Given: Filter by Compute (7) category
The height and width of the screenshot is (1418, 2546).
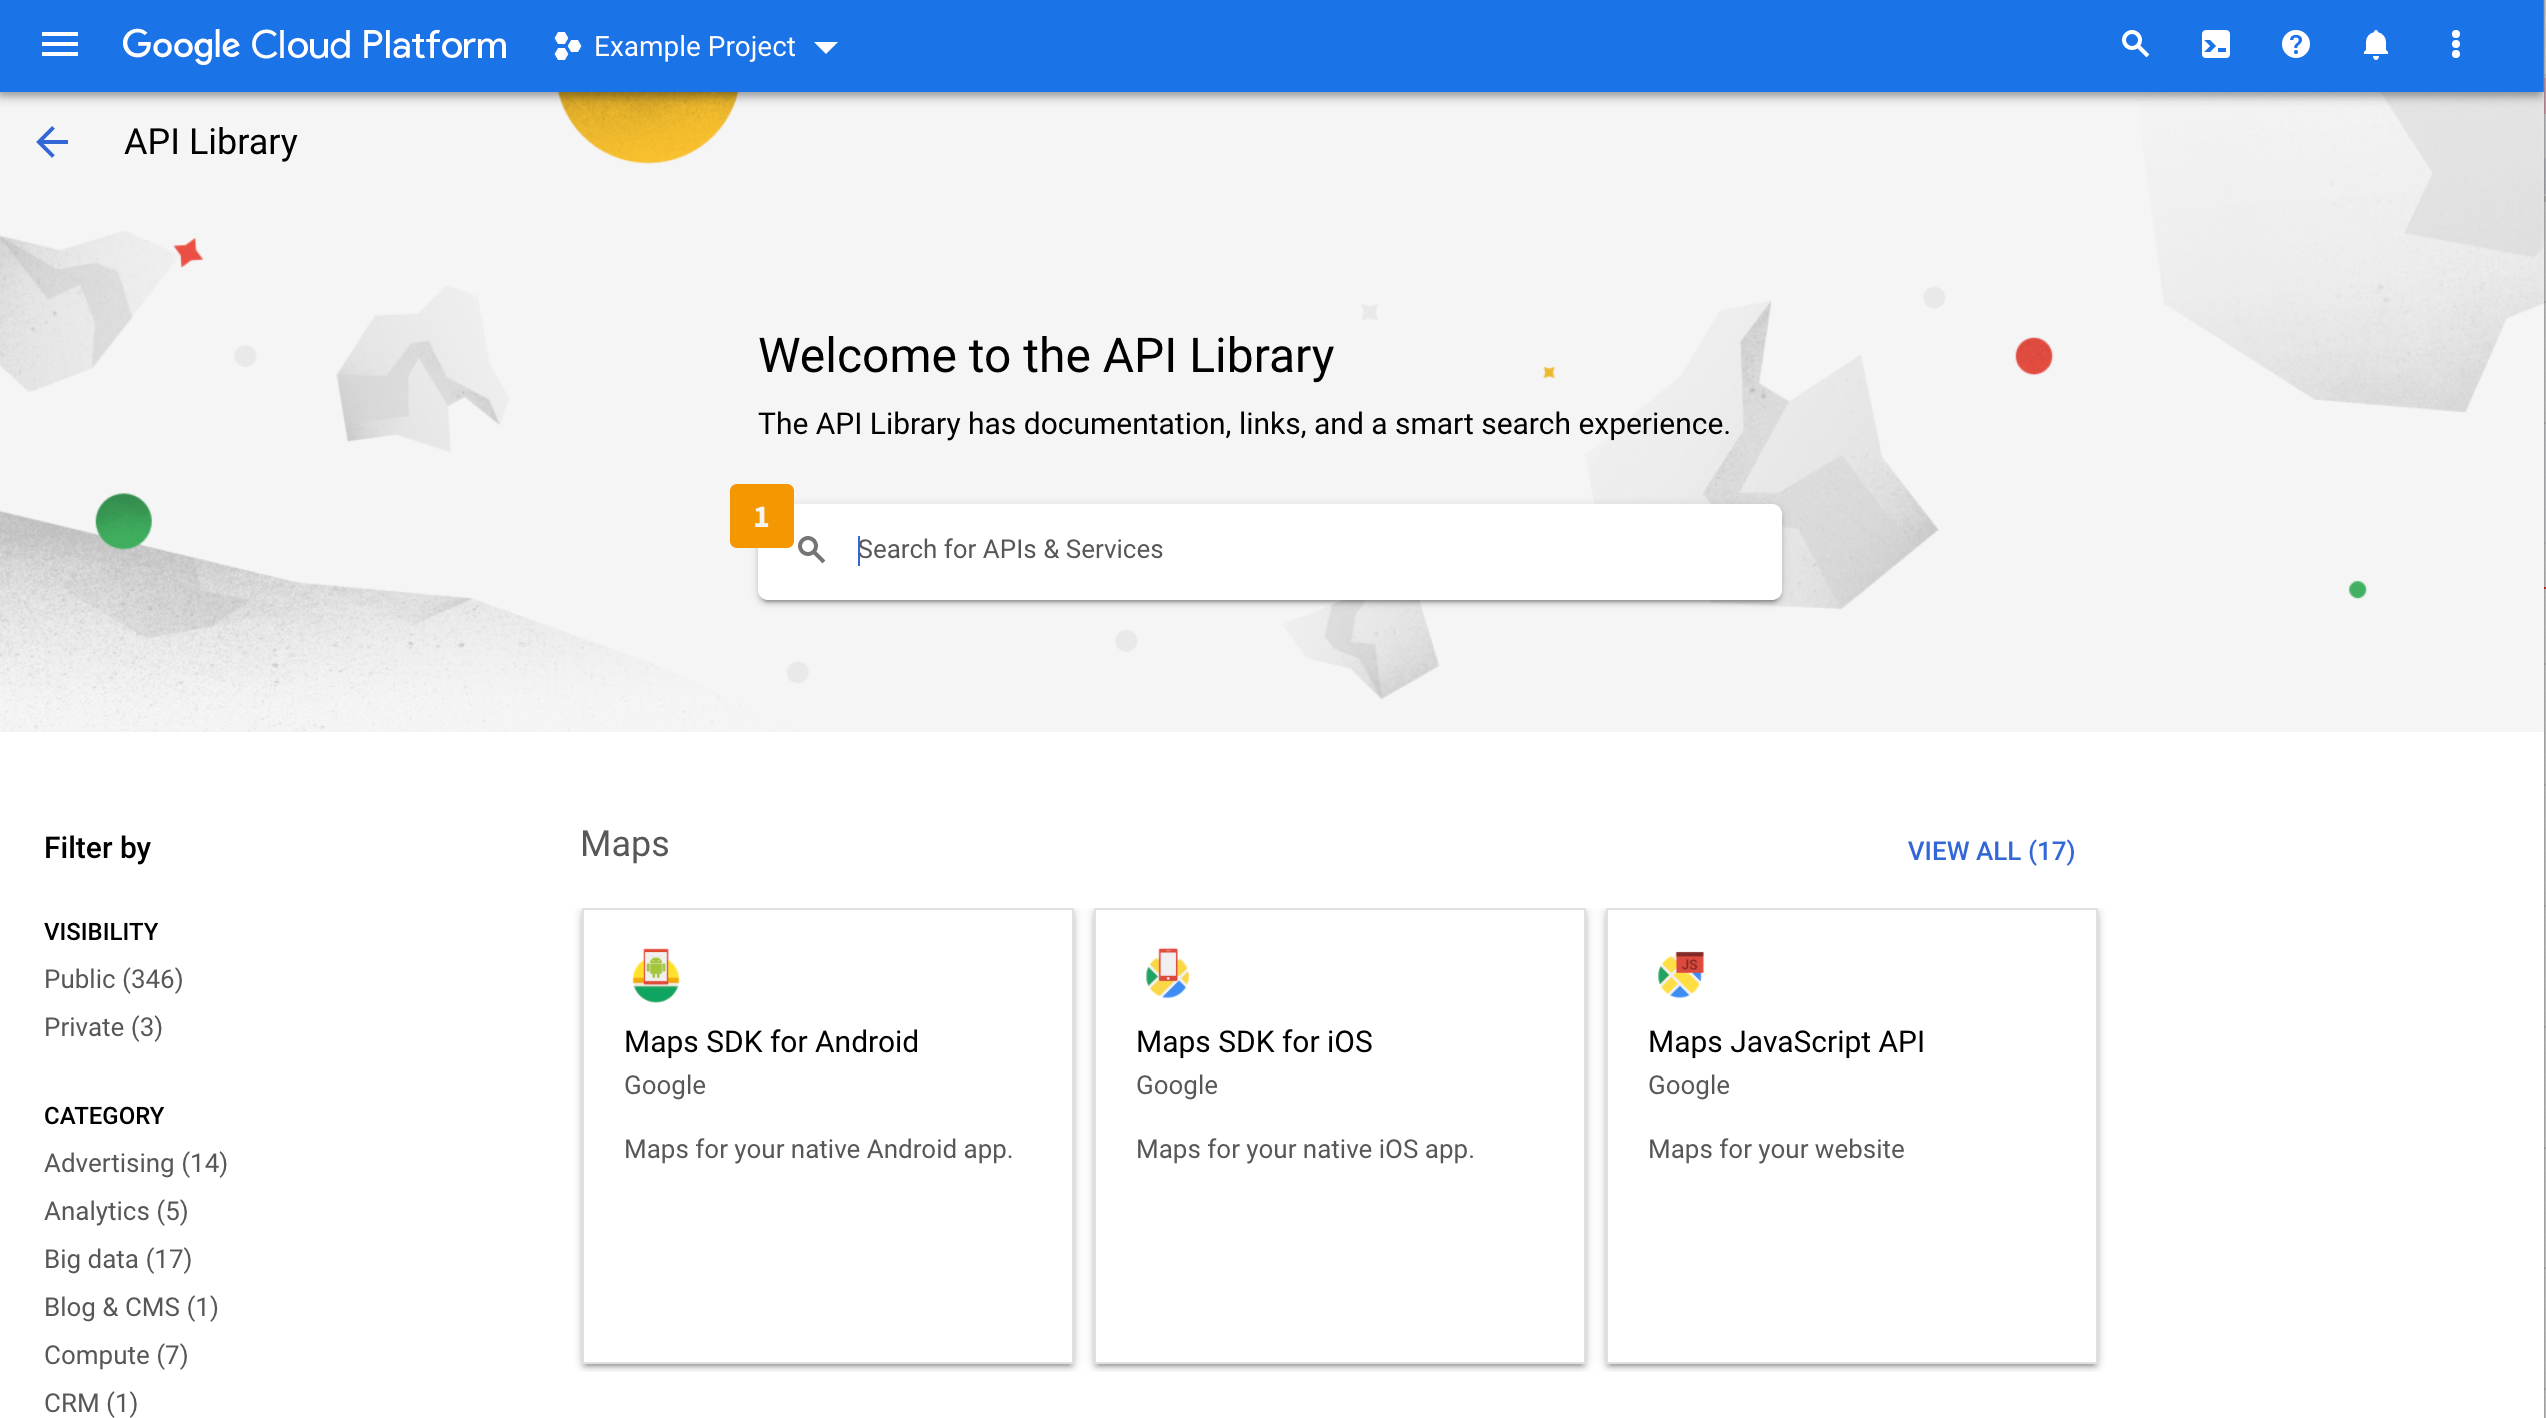Looking at the screenshot, I should [x=116, y=1355].
